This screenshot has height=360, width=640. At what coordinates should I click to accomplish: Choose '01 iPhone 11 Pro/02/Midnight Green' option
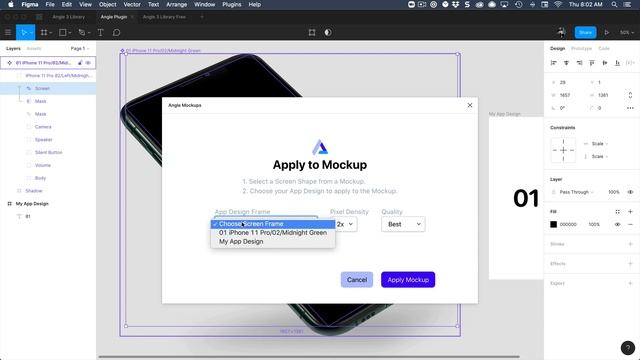point(273,233)
